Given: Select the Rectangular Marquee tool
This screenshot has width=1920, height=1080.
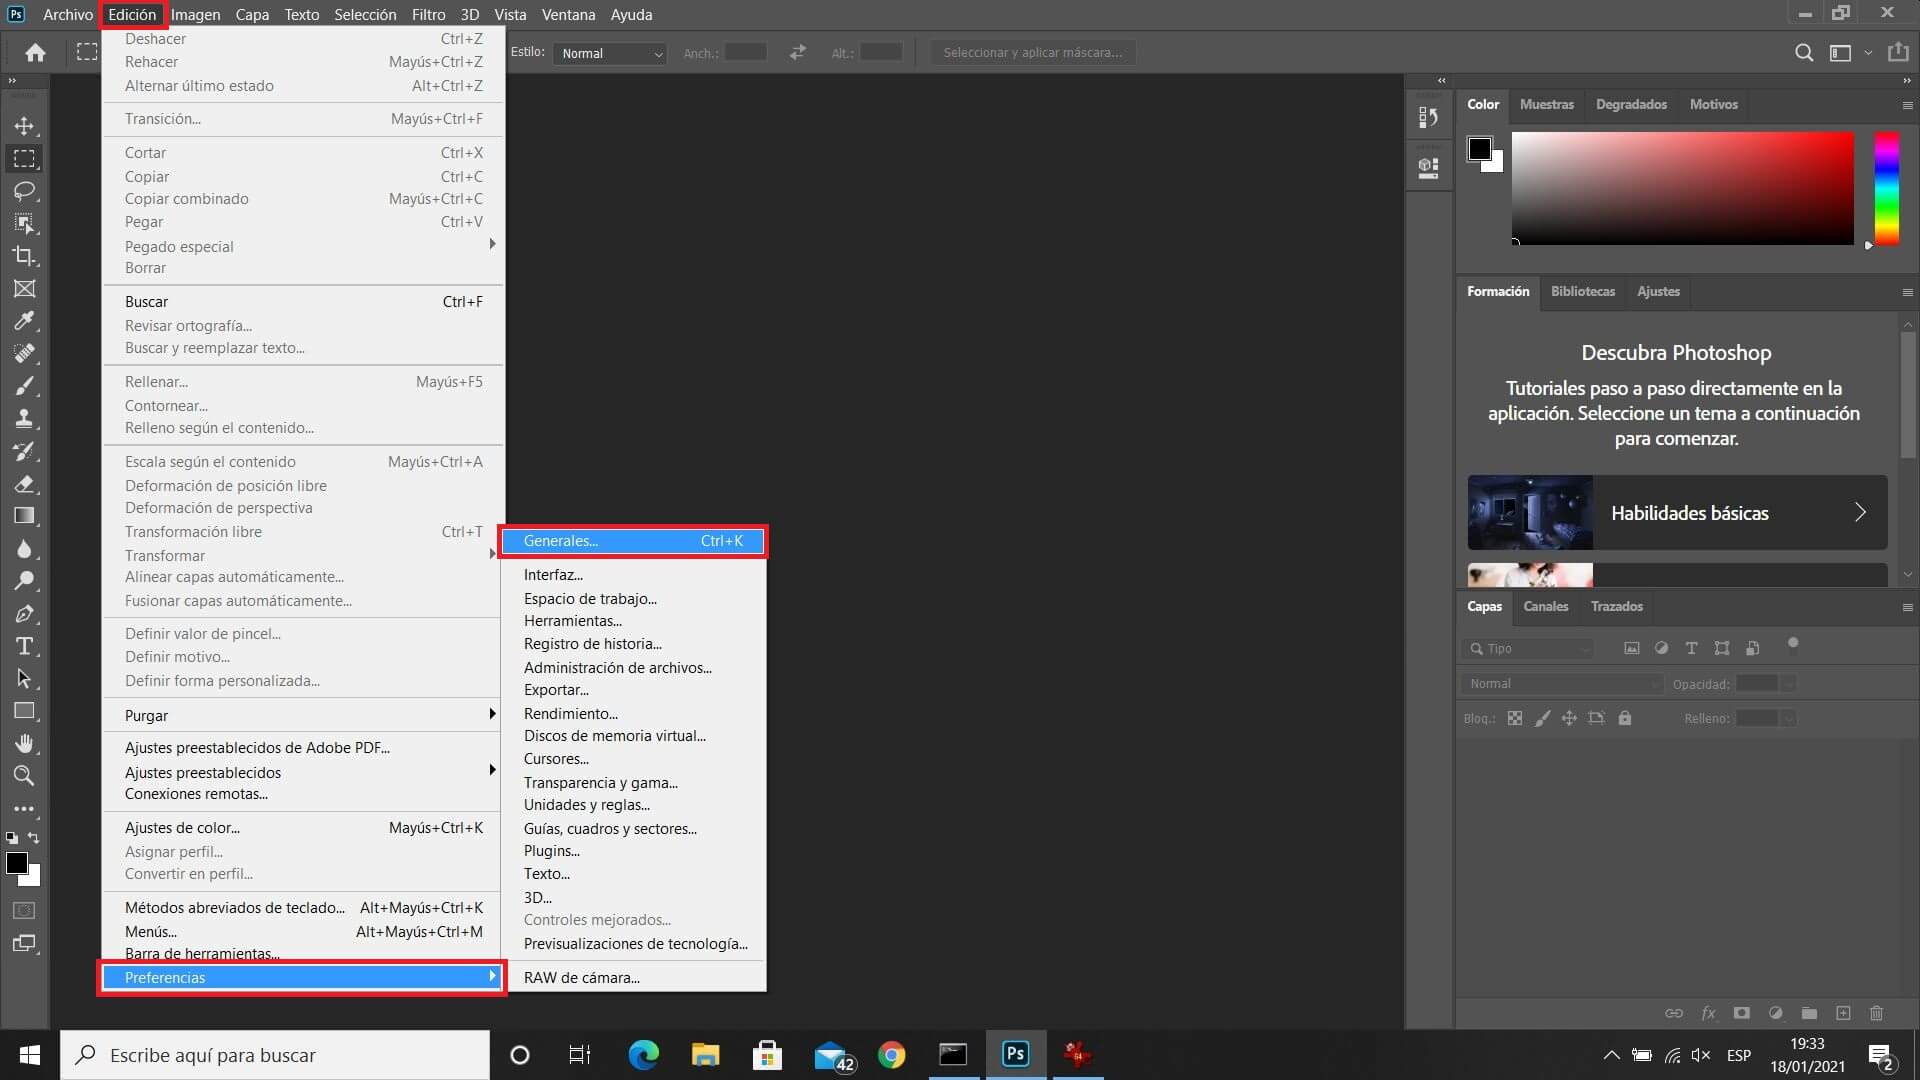Looking at the screenshot, I should point(24,158).
